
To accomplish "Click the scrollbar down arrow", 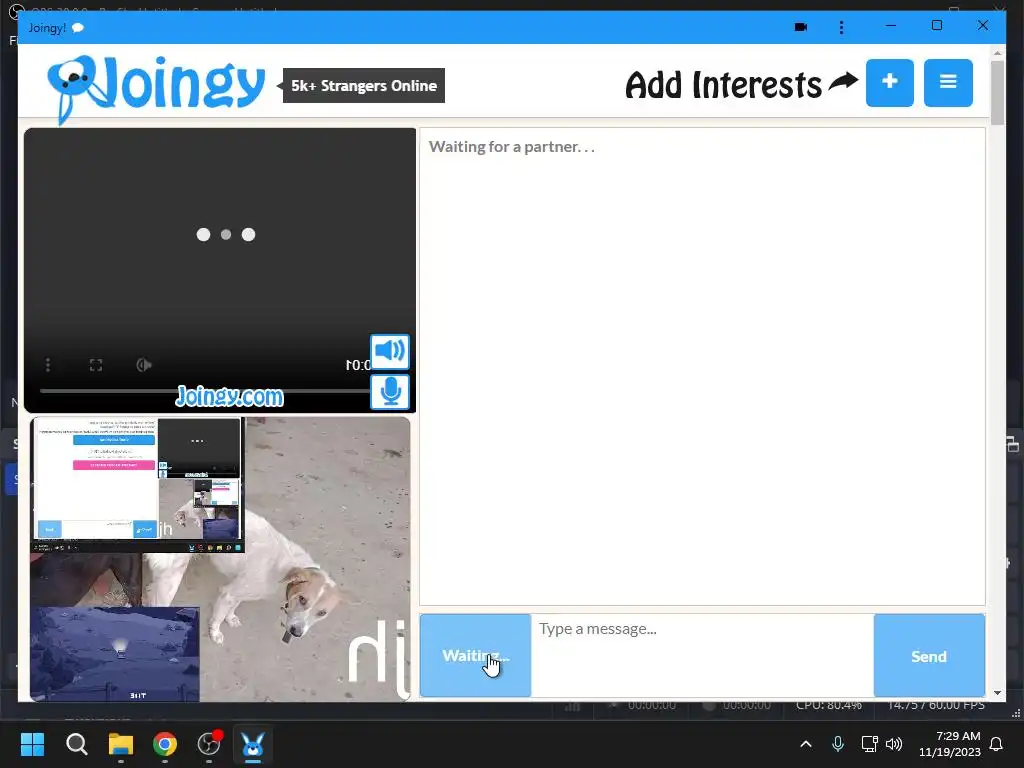I will 997,693.
